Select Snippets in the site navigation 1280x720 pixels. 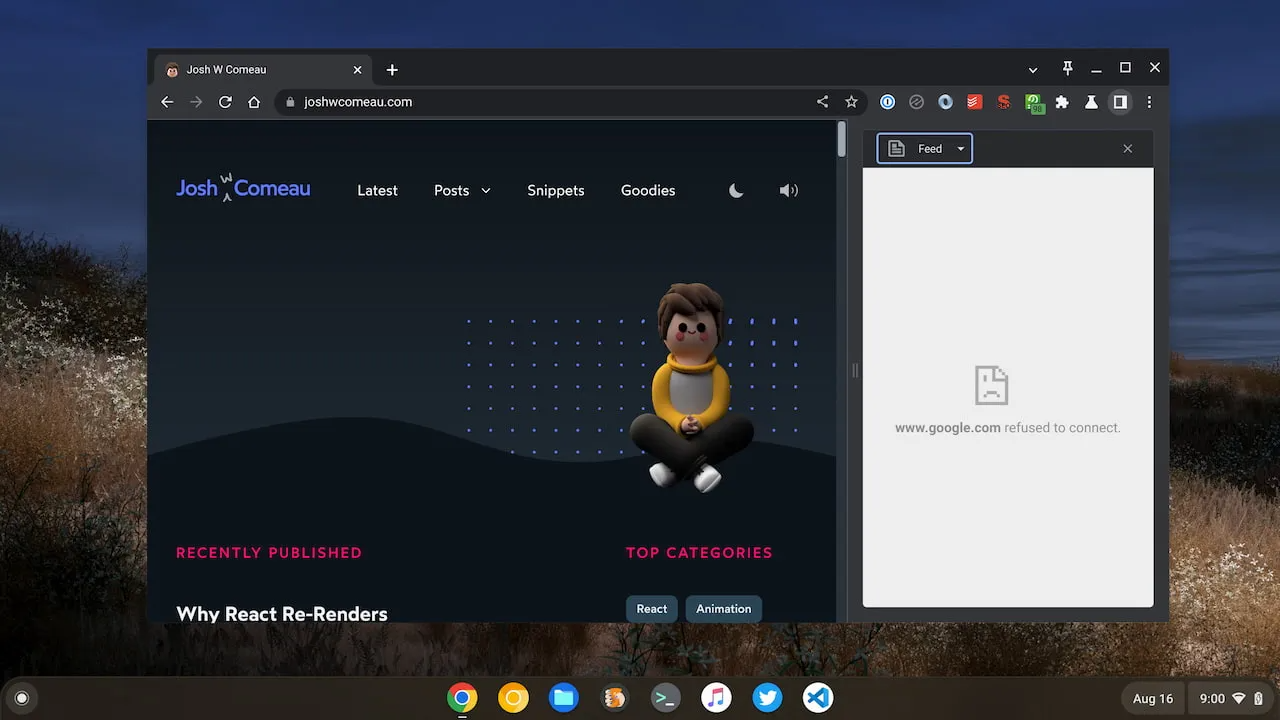556,190
